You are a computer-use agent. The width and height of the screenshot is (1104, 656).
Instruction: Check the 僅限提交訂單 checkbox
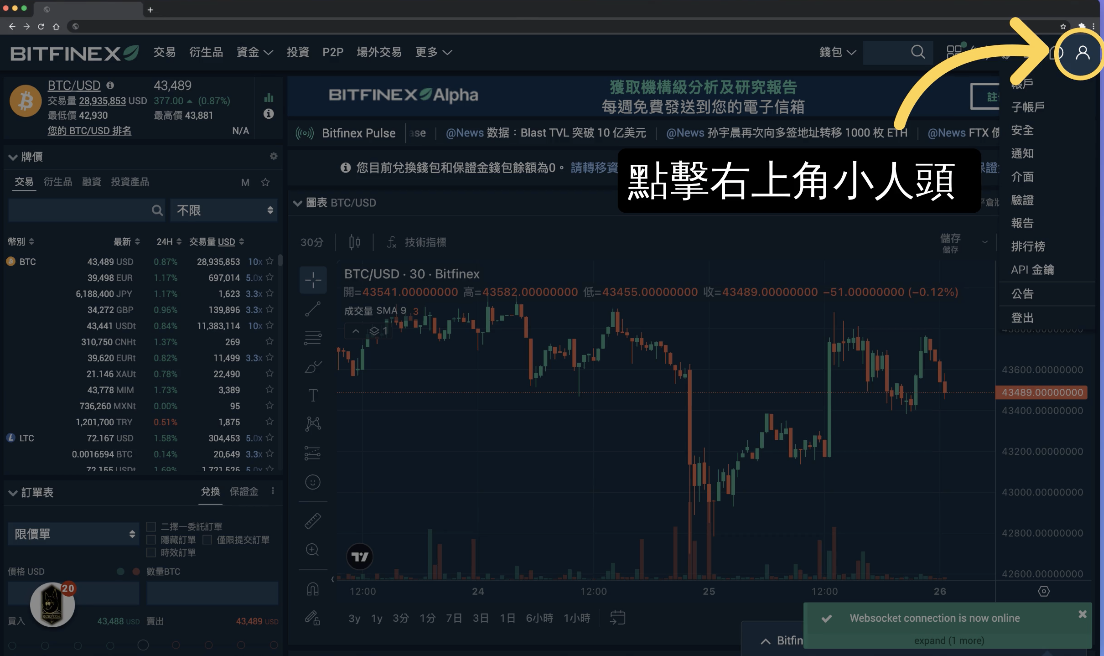click(207, 540)
